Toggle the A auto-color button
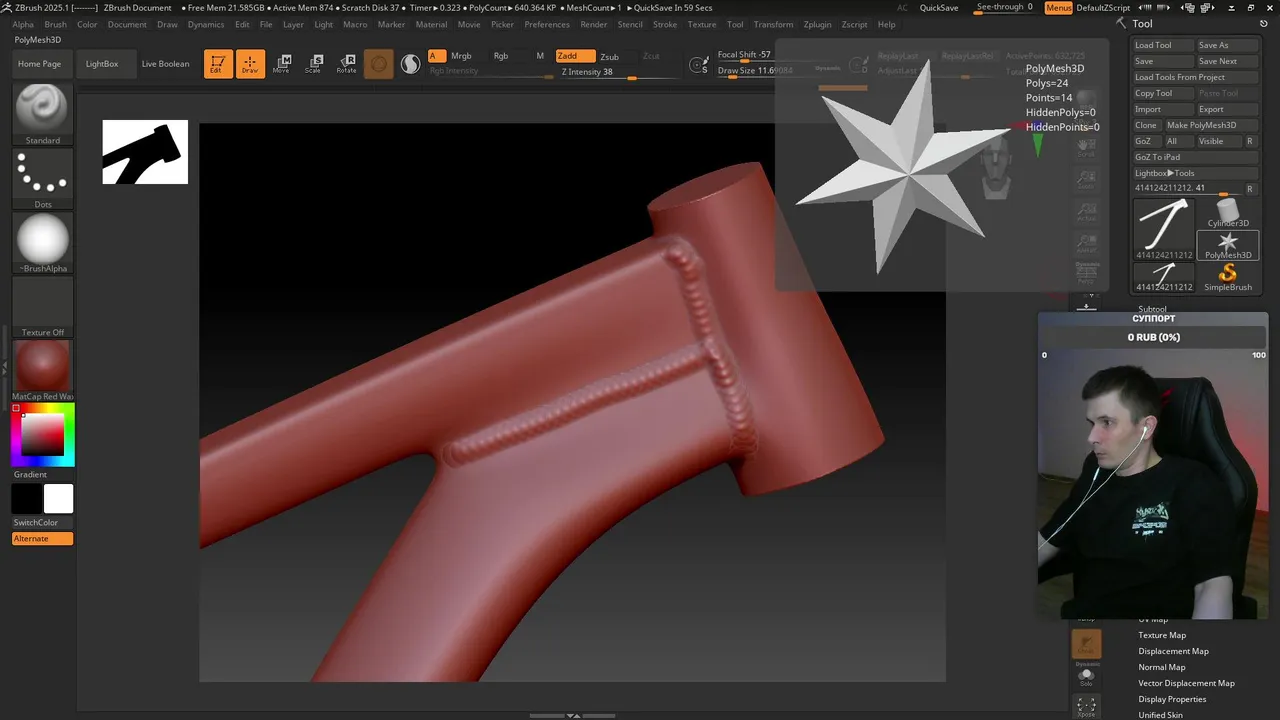The height and width of the screenshot is (720, 1280). pyautogui.click(x=437, y=56)
